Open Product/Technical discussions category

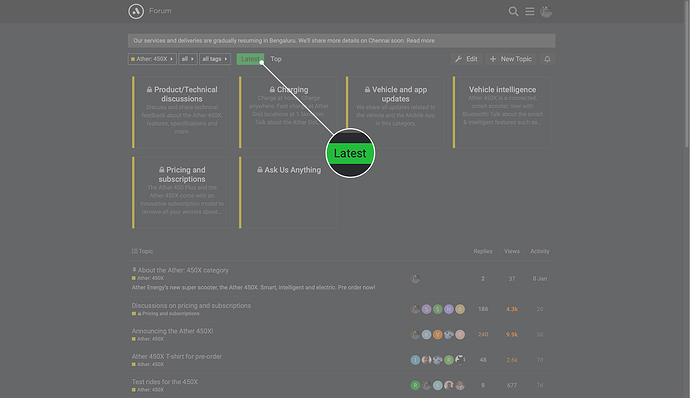point(182,94)
